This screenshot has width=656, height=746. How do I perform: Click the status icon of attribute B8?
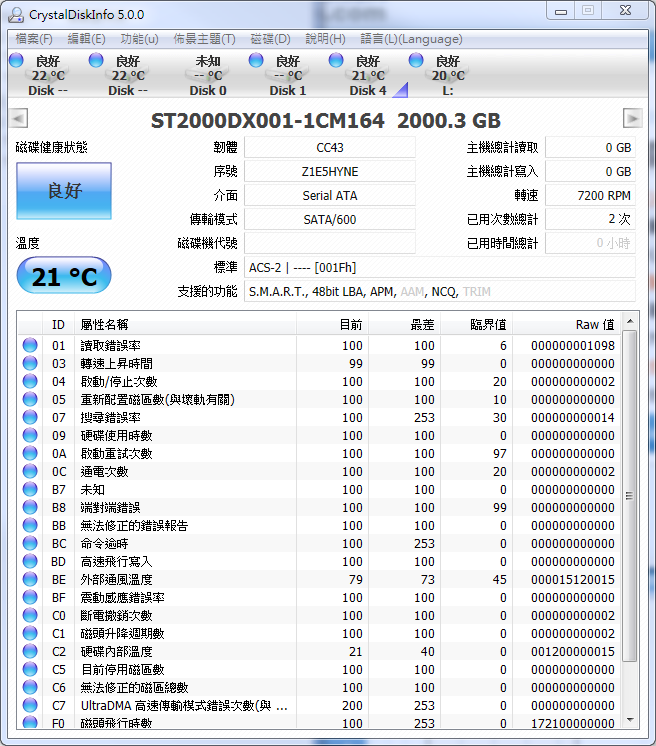click(x=30, y=507)
